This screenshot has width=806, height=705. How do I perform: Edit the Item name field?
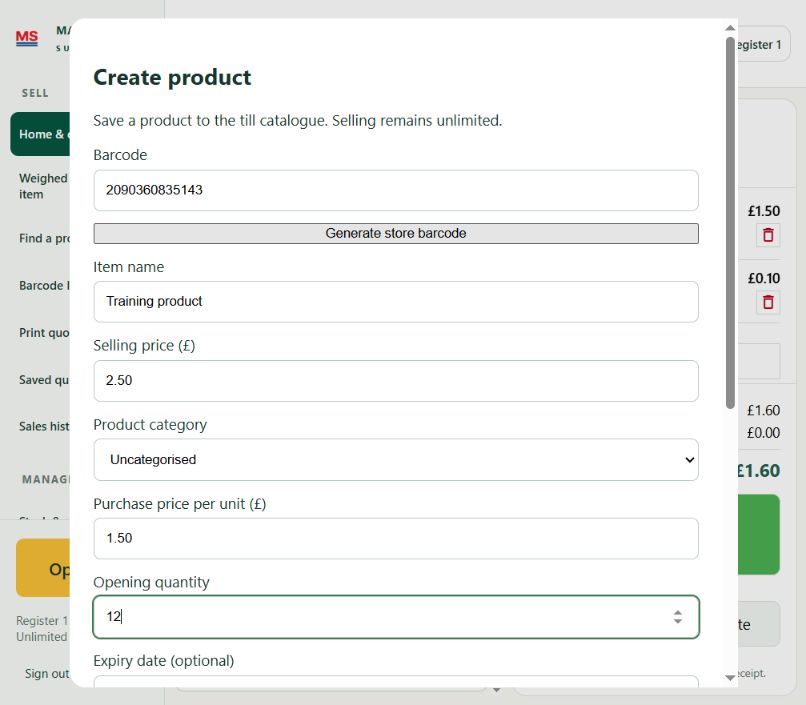tap(396, 302)
